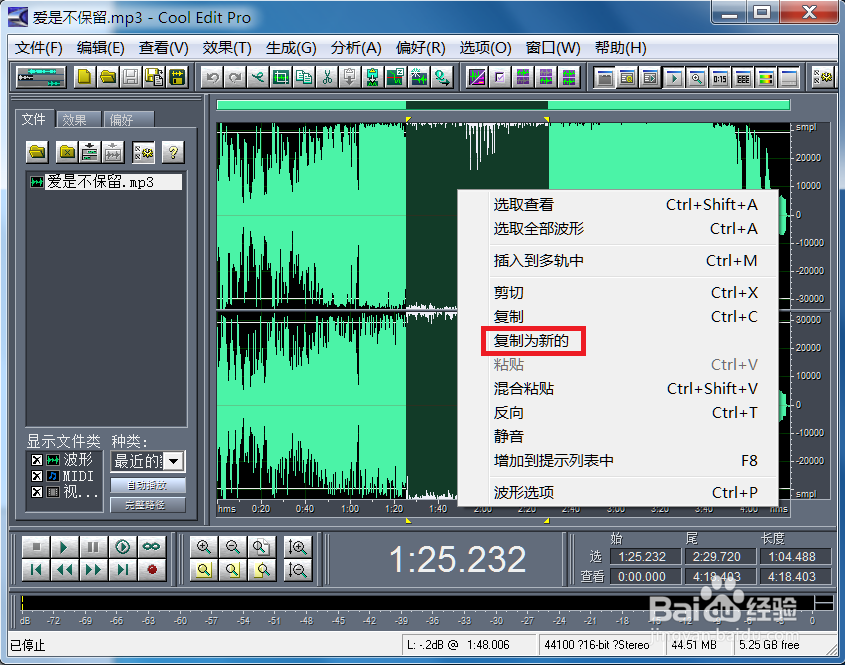Open the 种类 sort dropdown 最近的
The height and width of the screenshot is (665, 845).
[174, 461]
